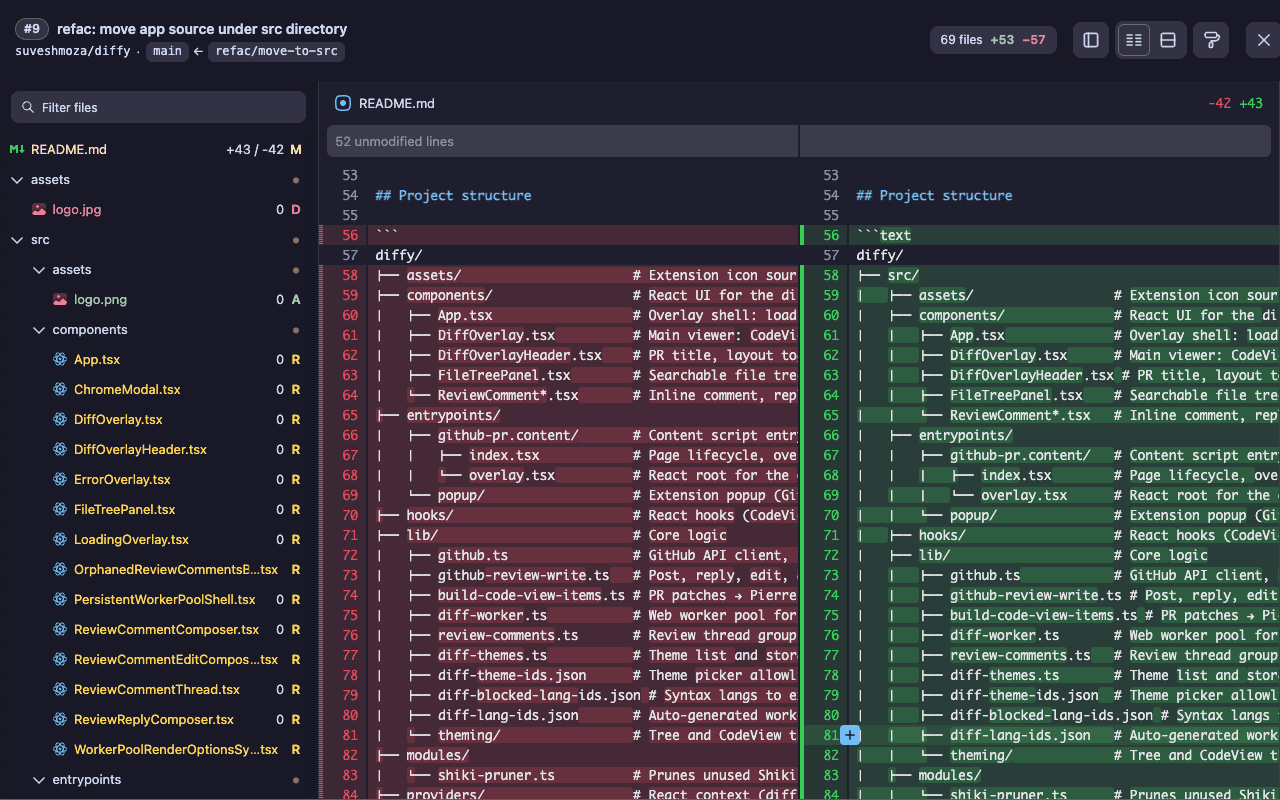Click the React icon beside ReviewCommentComposer.tsx
1280x800 pixels.
(60, 629)
